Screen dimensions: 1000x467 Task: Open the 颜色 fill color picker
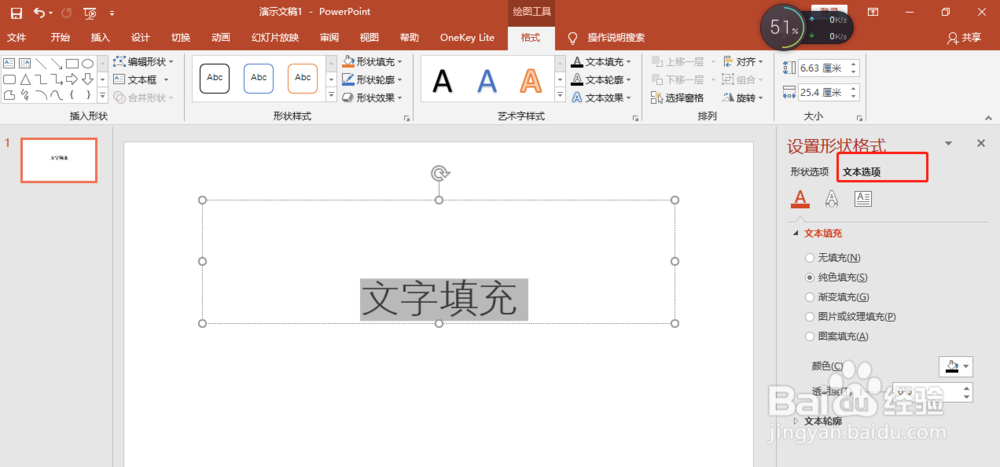pyautogui.click(x=956, y=366)
